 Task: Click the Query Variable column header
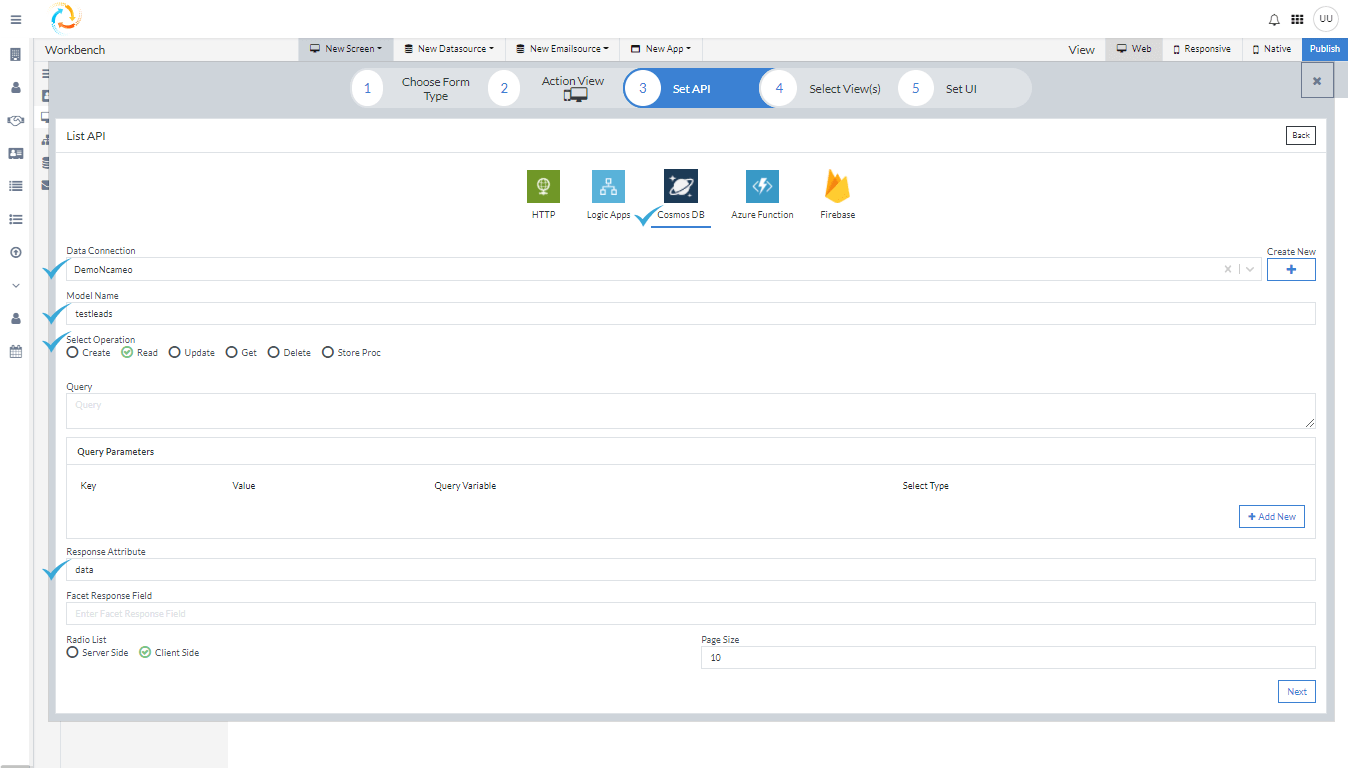click(x=465, y=486)
